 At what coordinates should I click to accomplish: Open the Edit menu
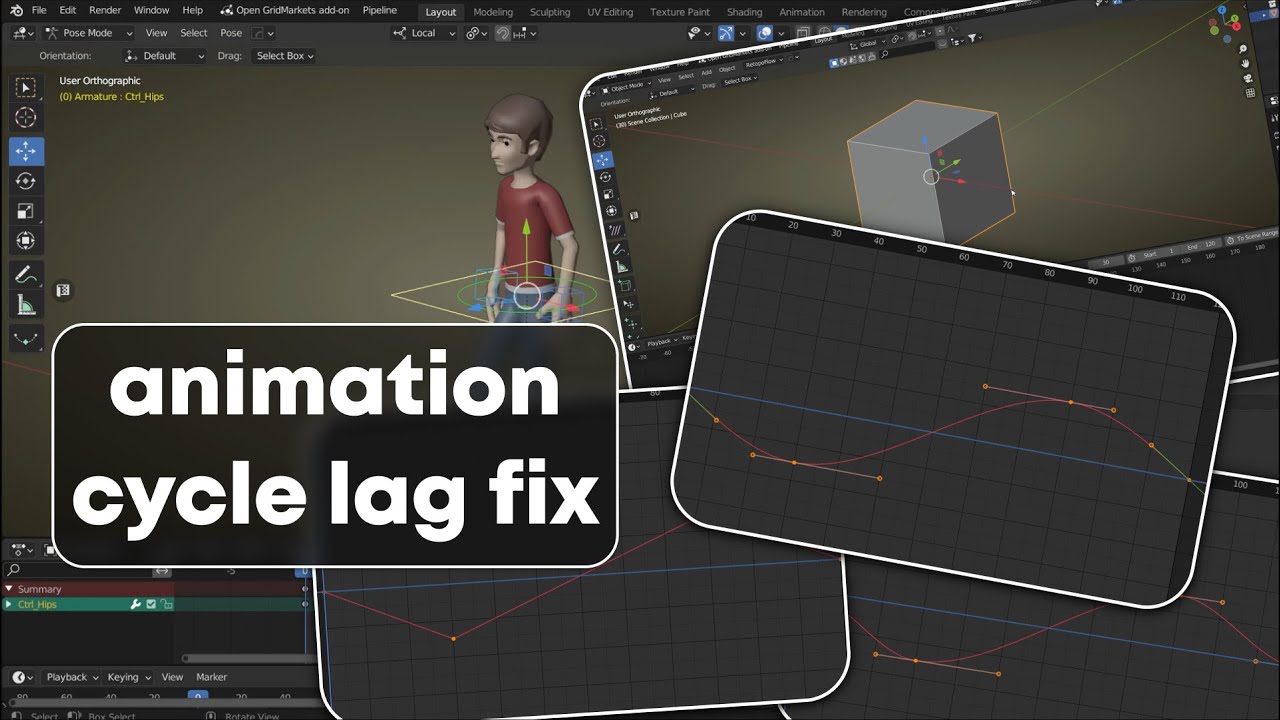[67, 10]
